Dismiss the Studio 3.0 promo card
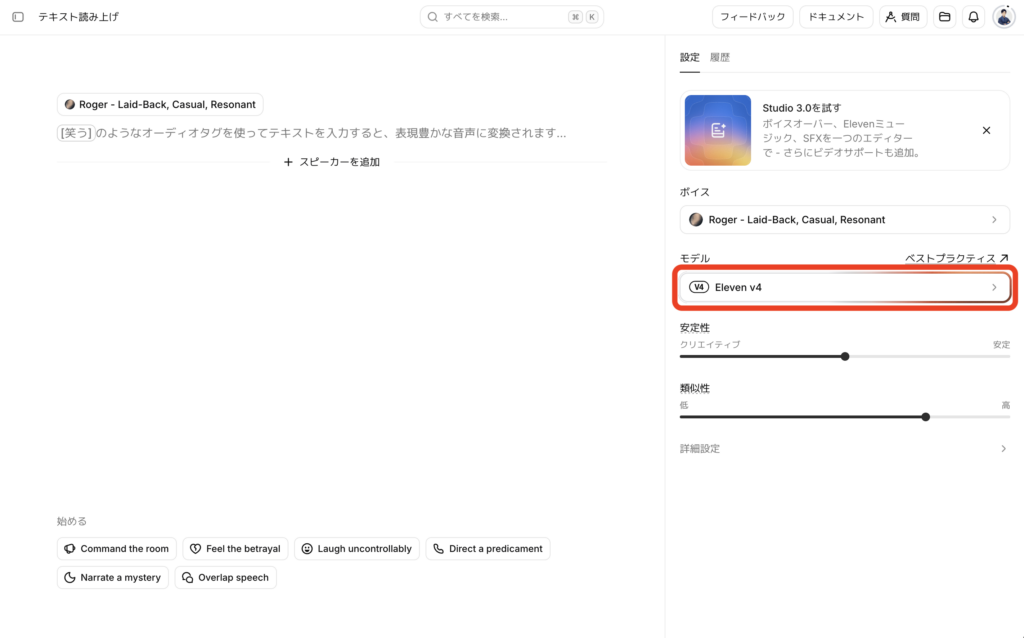 986,131
